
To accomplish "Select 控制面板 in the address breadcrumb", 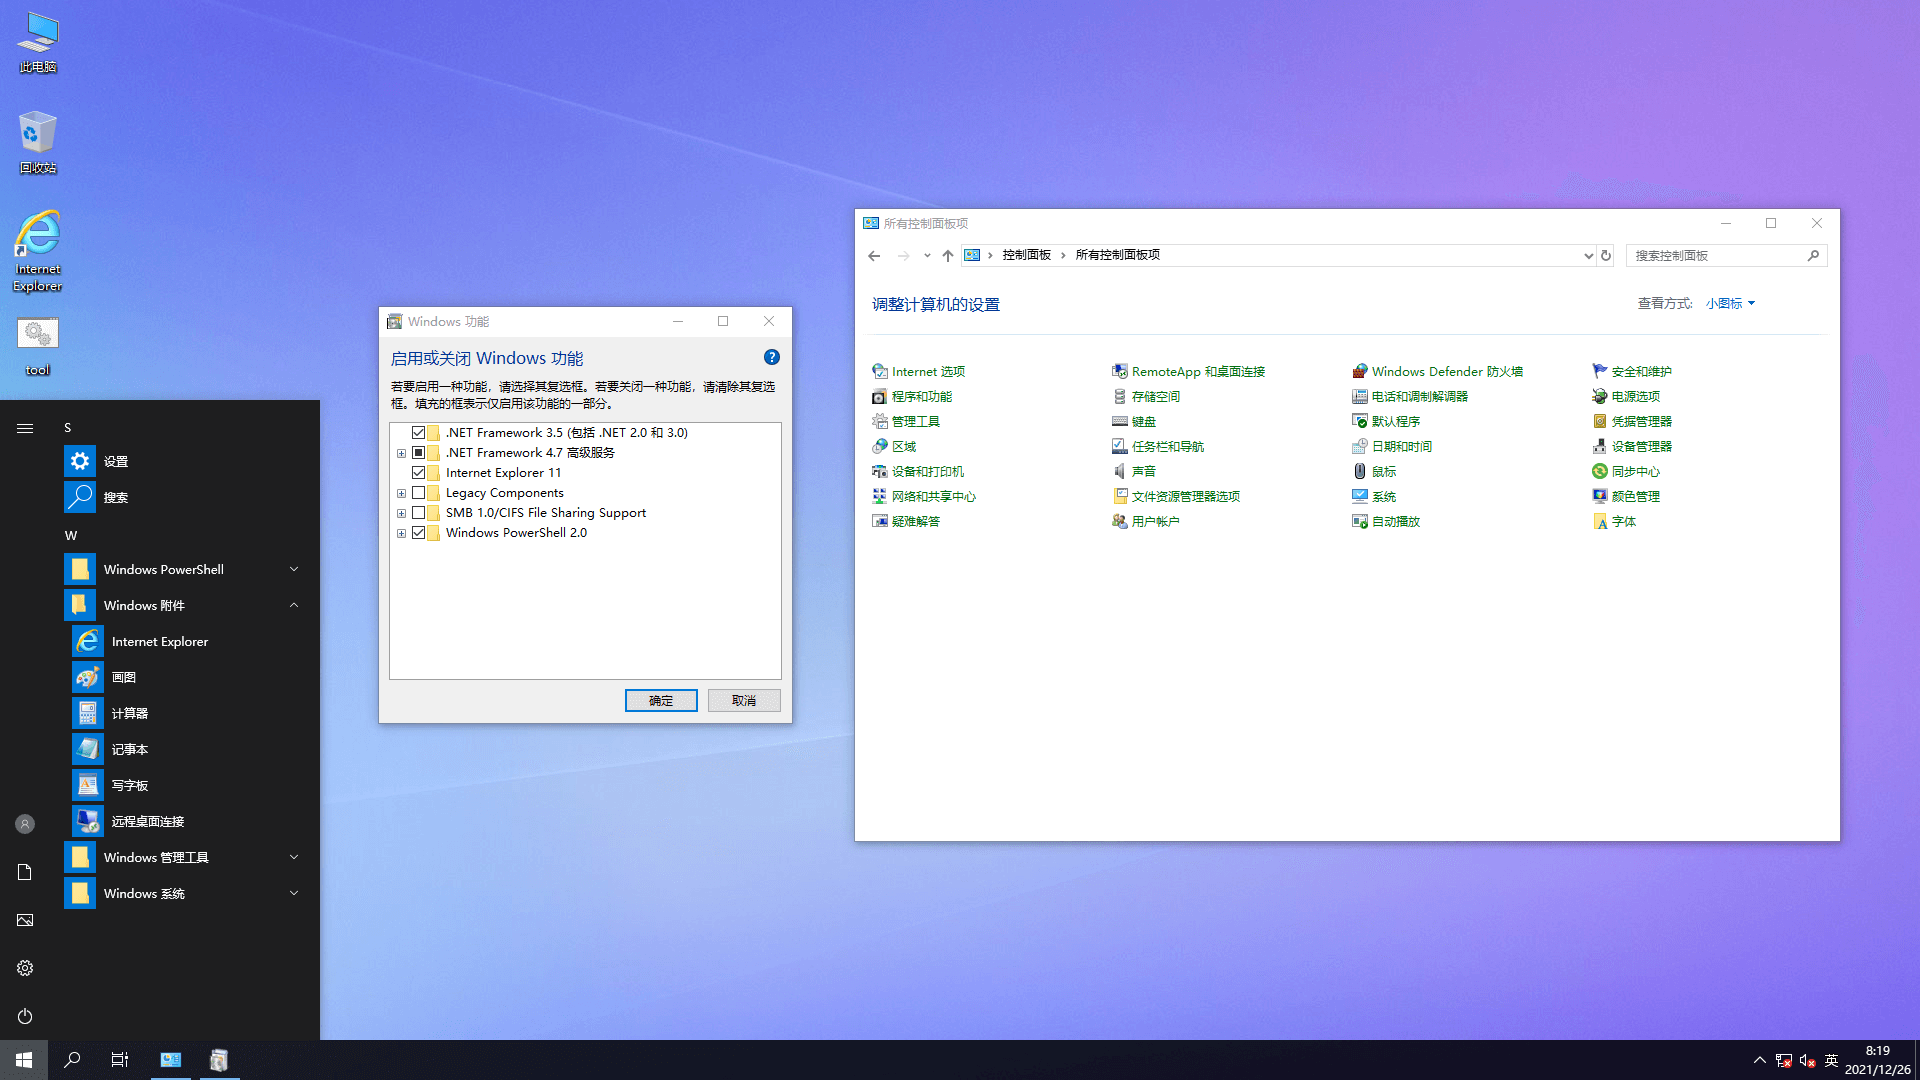I will [1026, 255].
